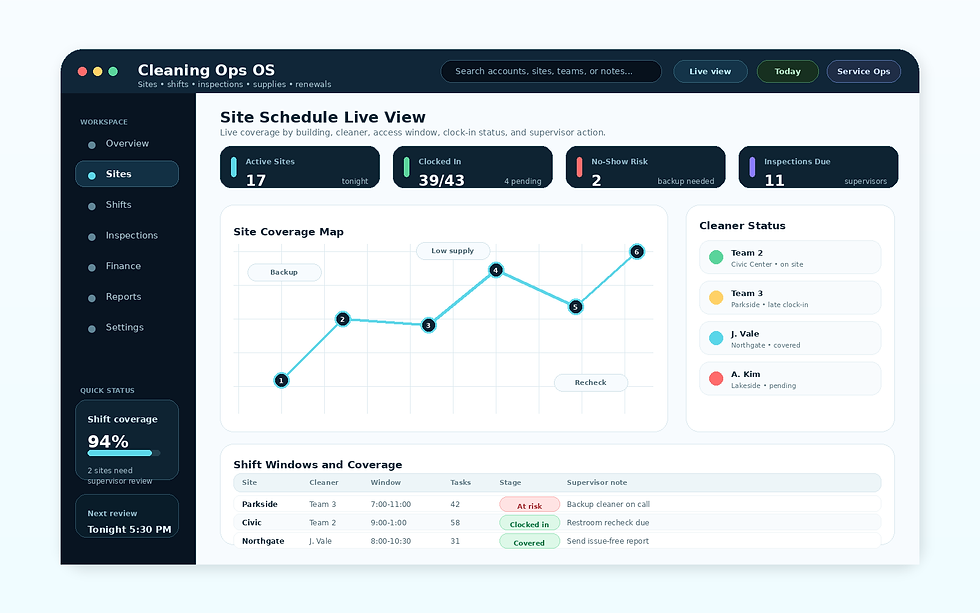
Task: Click the 9:00-1:00 window cell
Action: tap(389, 522)
